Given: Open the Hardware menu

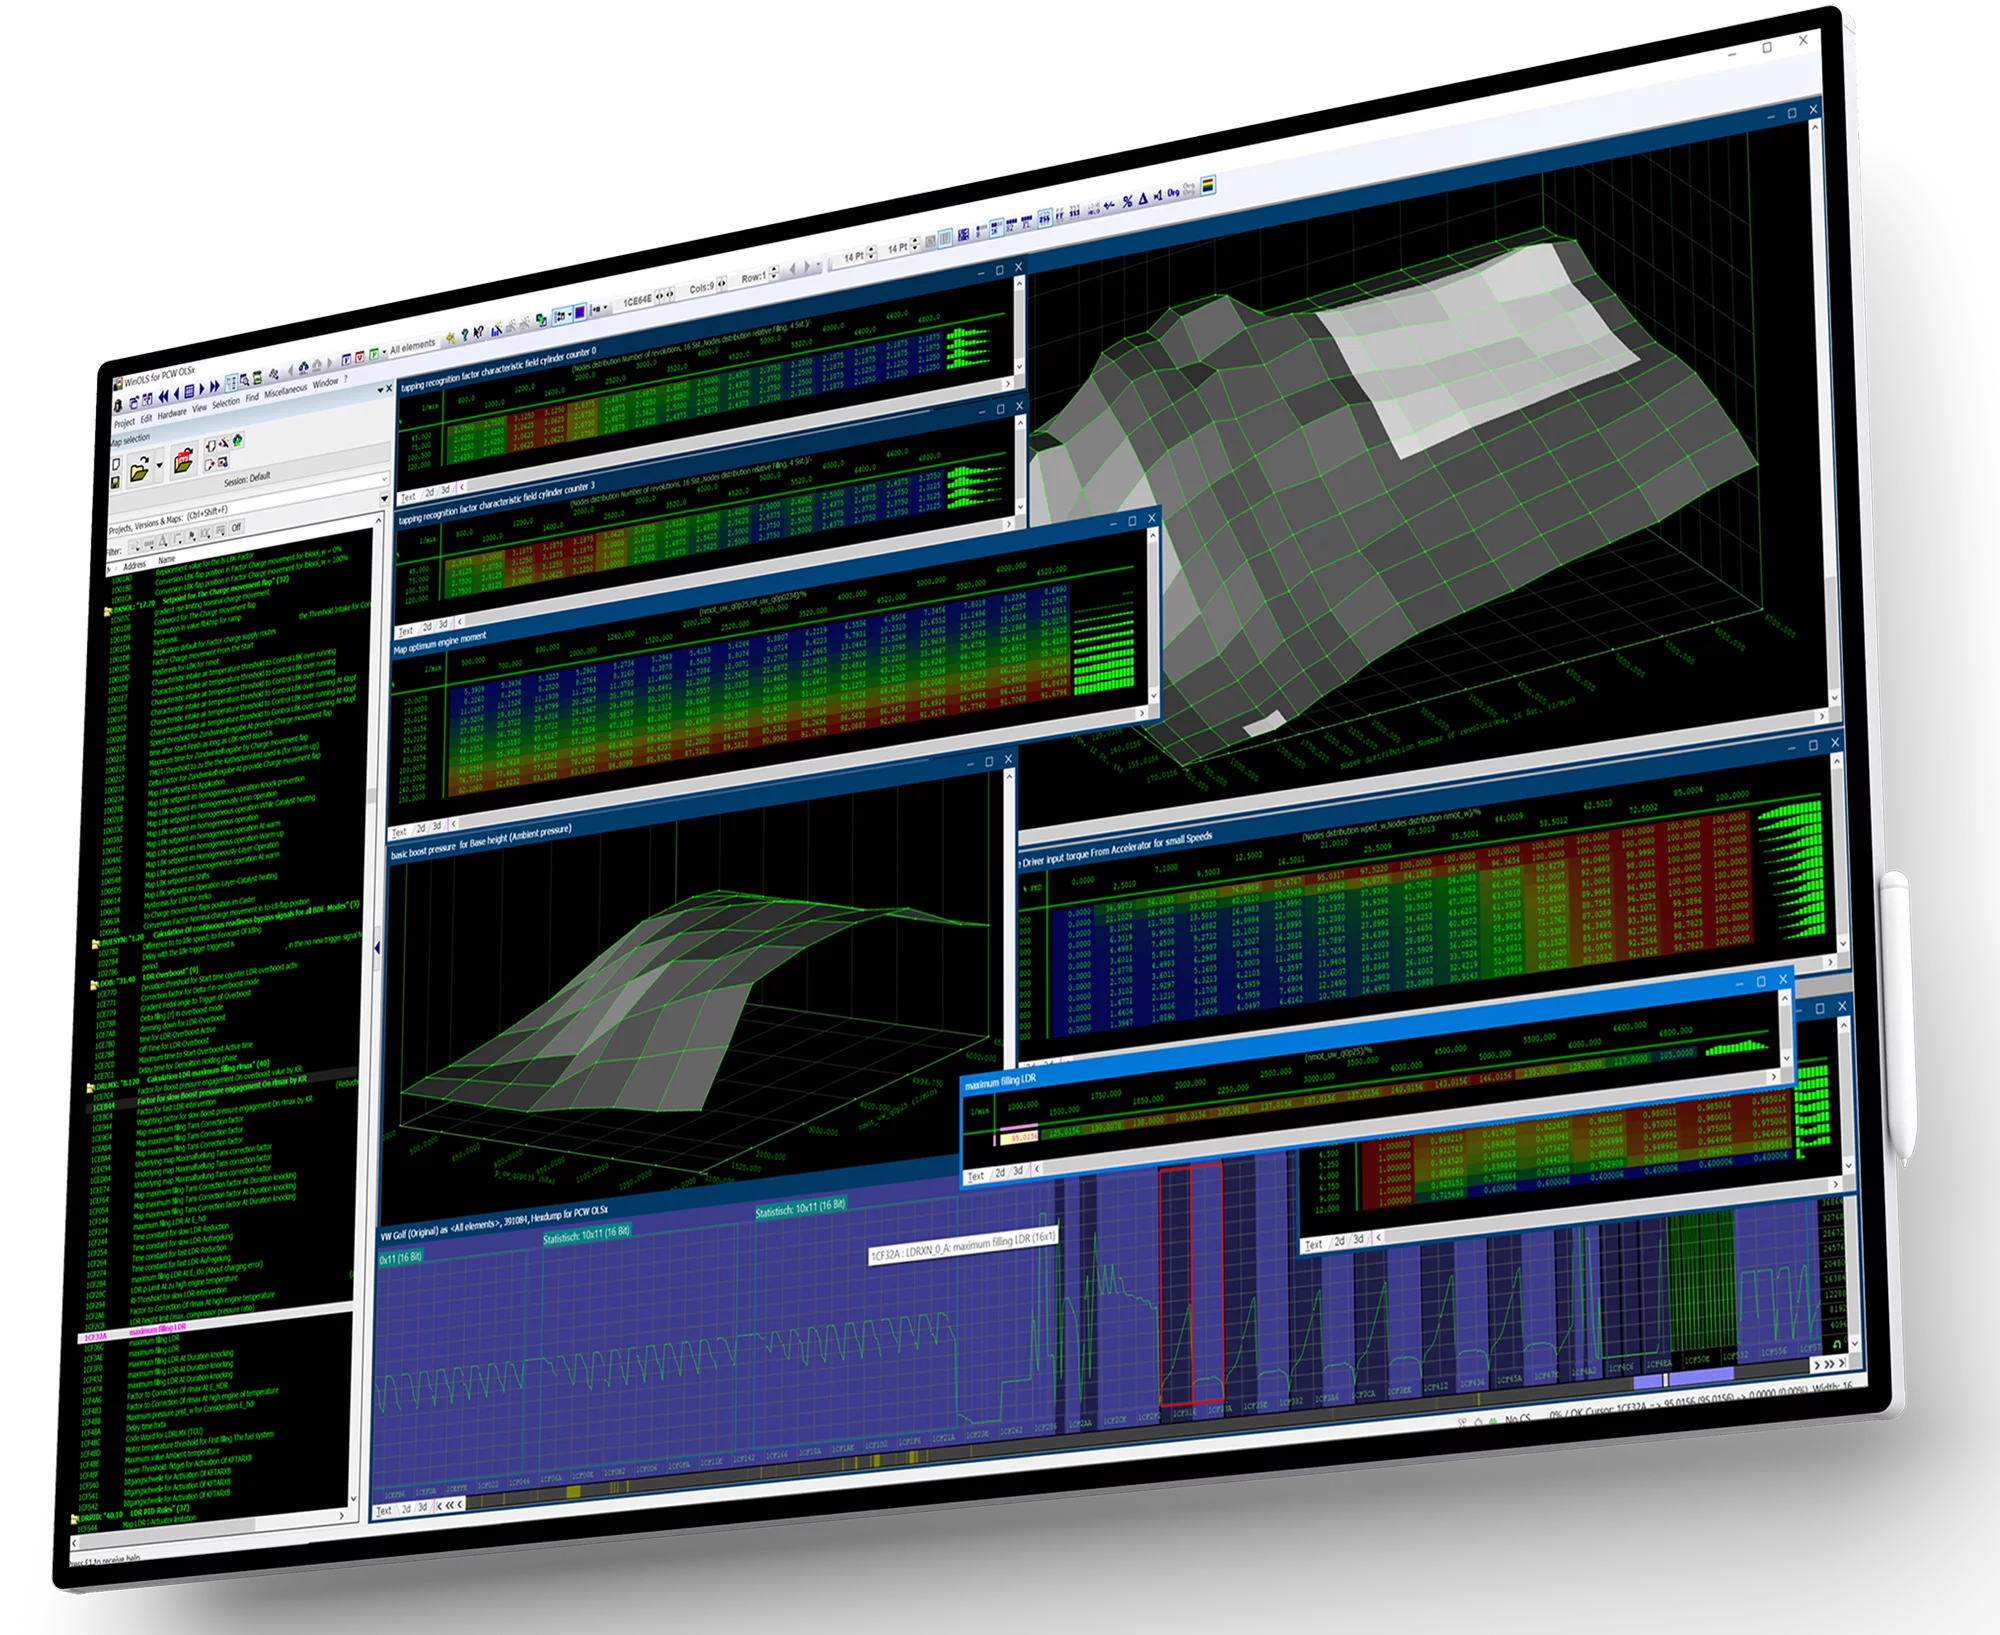Looking at the screenshot, I should coord(172,413).
